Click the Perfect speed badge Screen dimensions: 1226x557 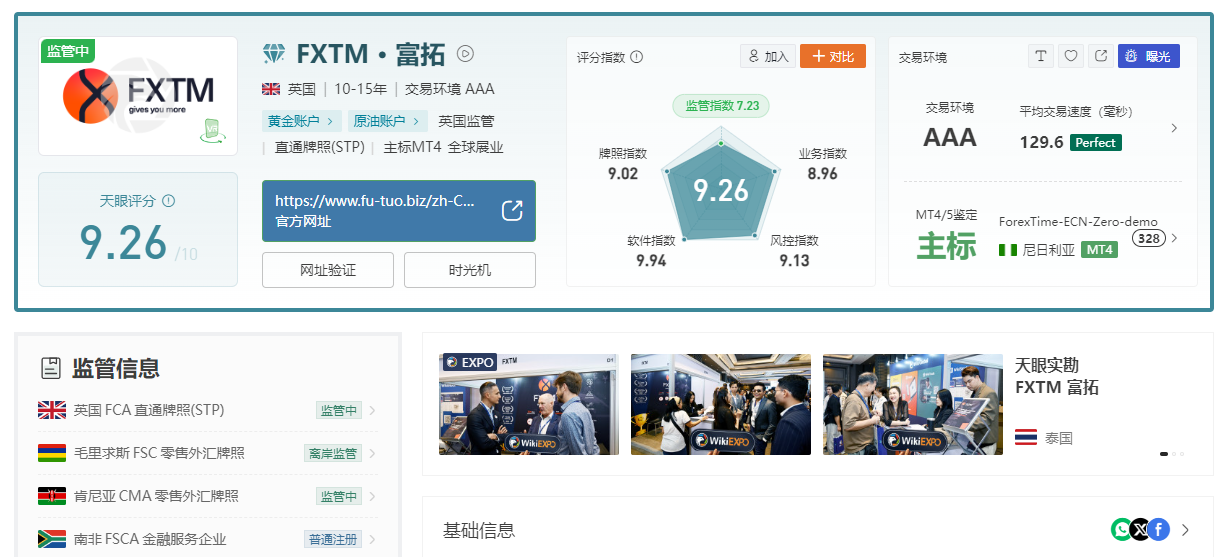(x=1096, y=142)
